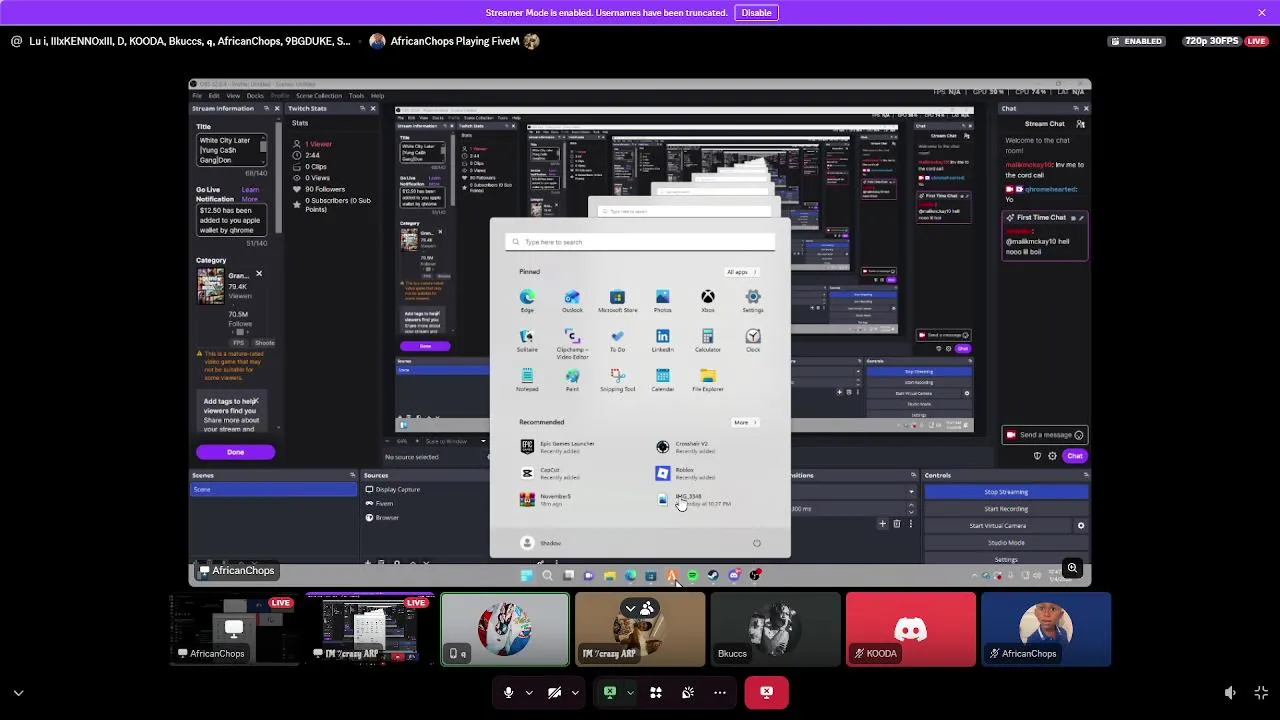Click Stop Streaming in OBS Controls
The image size is (1280, 720).
point(1005,492)
